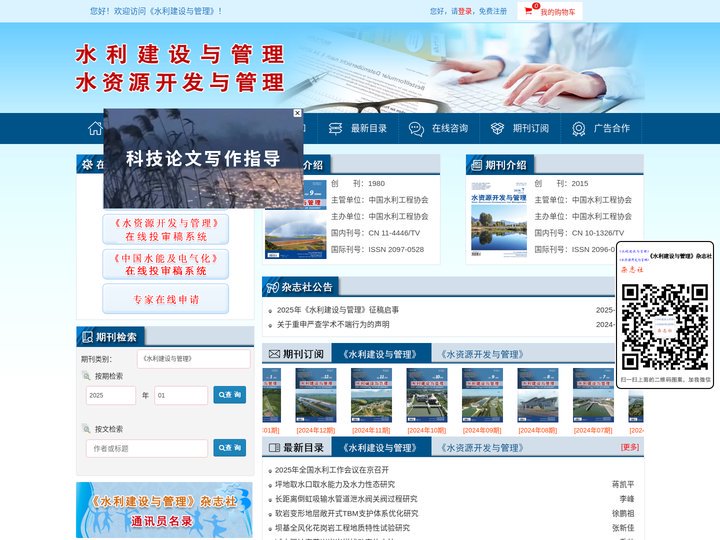Open the 通讯员名录 banner
720x540 pixels.
(164, 510)
